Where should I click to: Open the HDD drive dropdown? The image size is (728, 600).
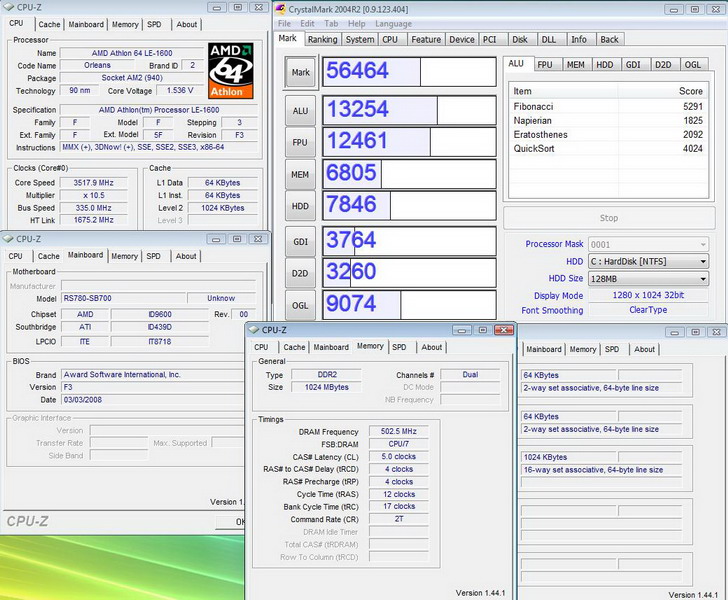648,261
